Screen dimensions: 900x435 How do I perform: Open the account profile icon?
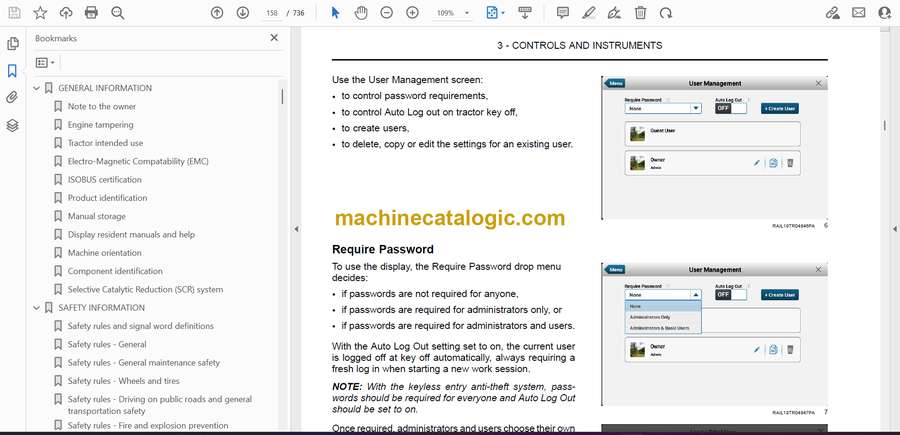[x=885, y=13]
